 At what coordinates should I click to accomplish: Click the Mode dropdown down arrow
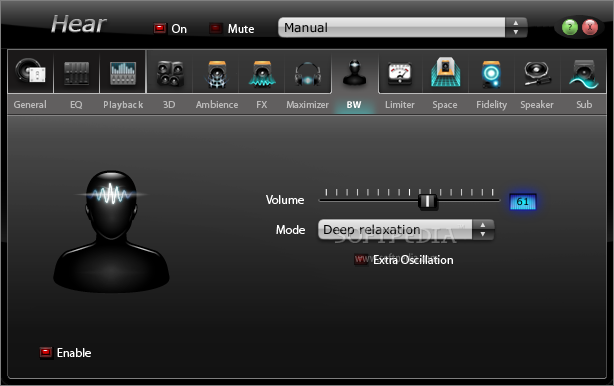(483, 234)
